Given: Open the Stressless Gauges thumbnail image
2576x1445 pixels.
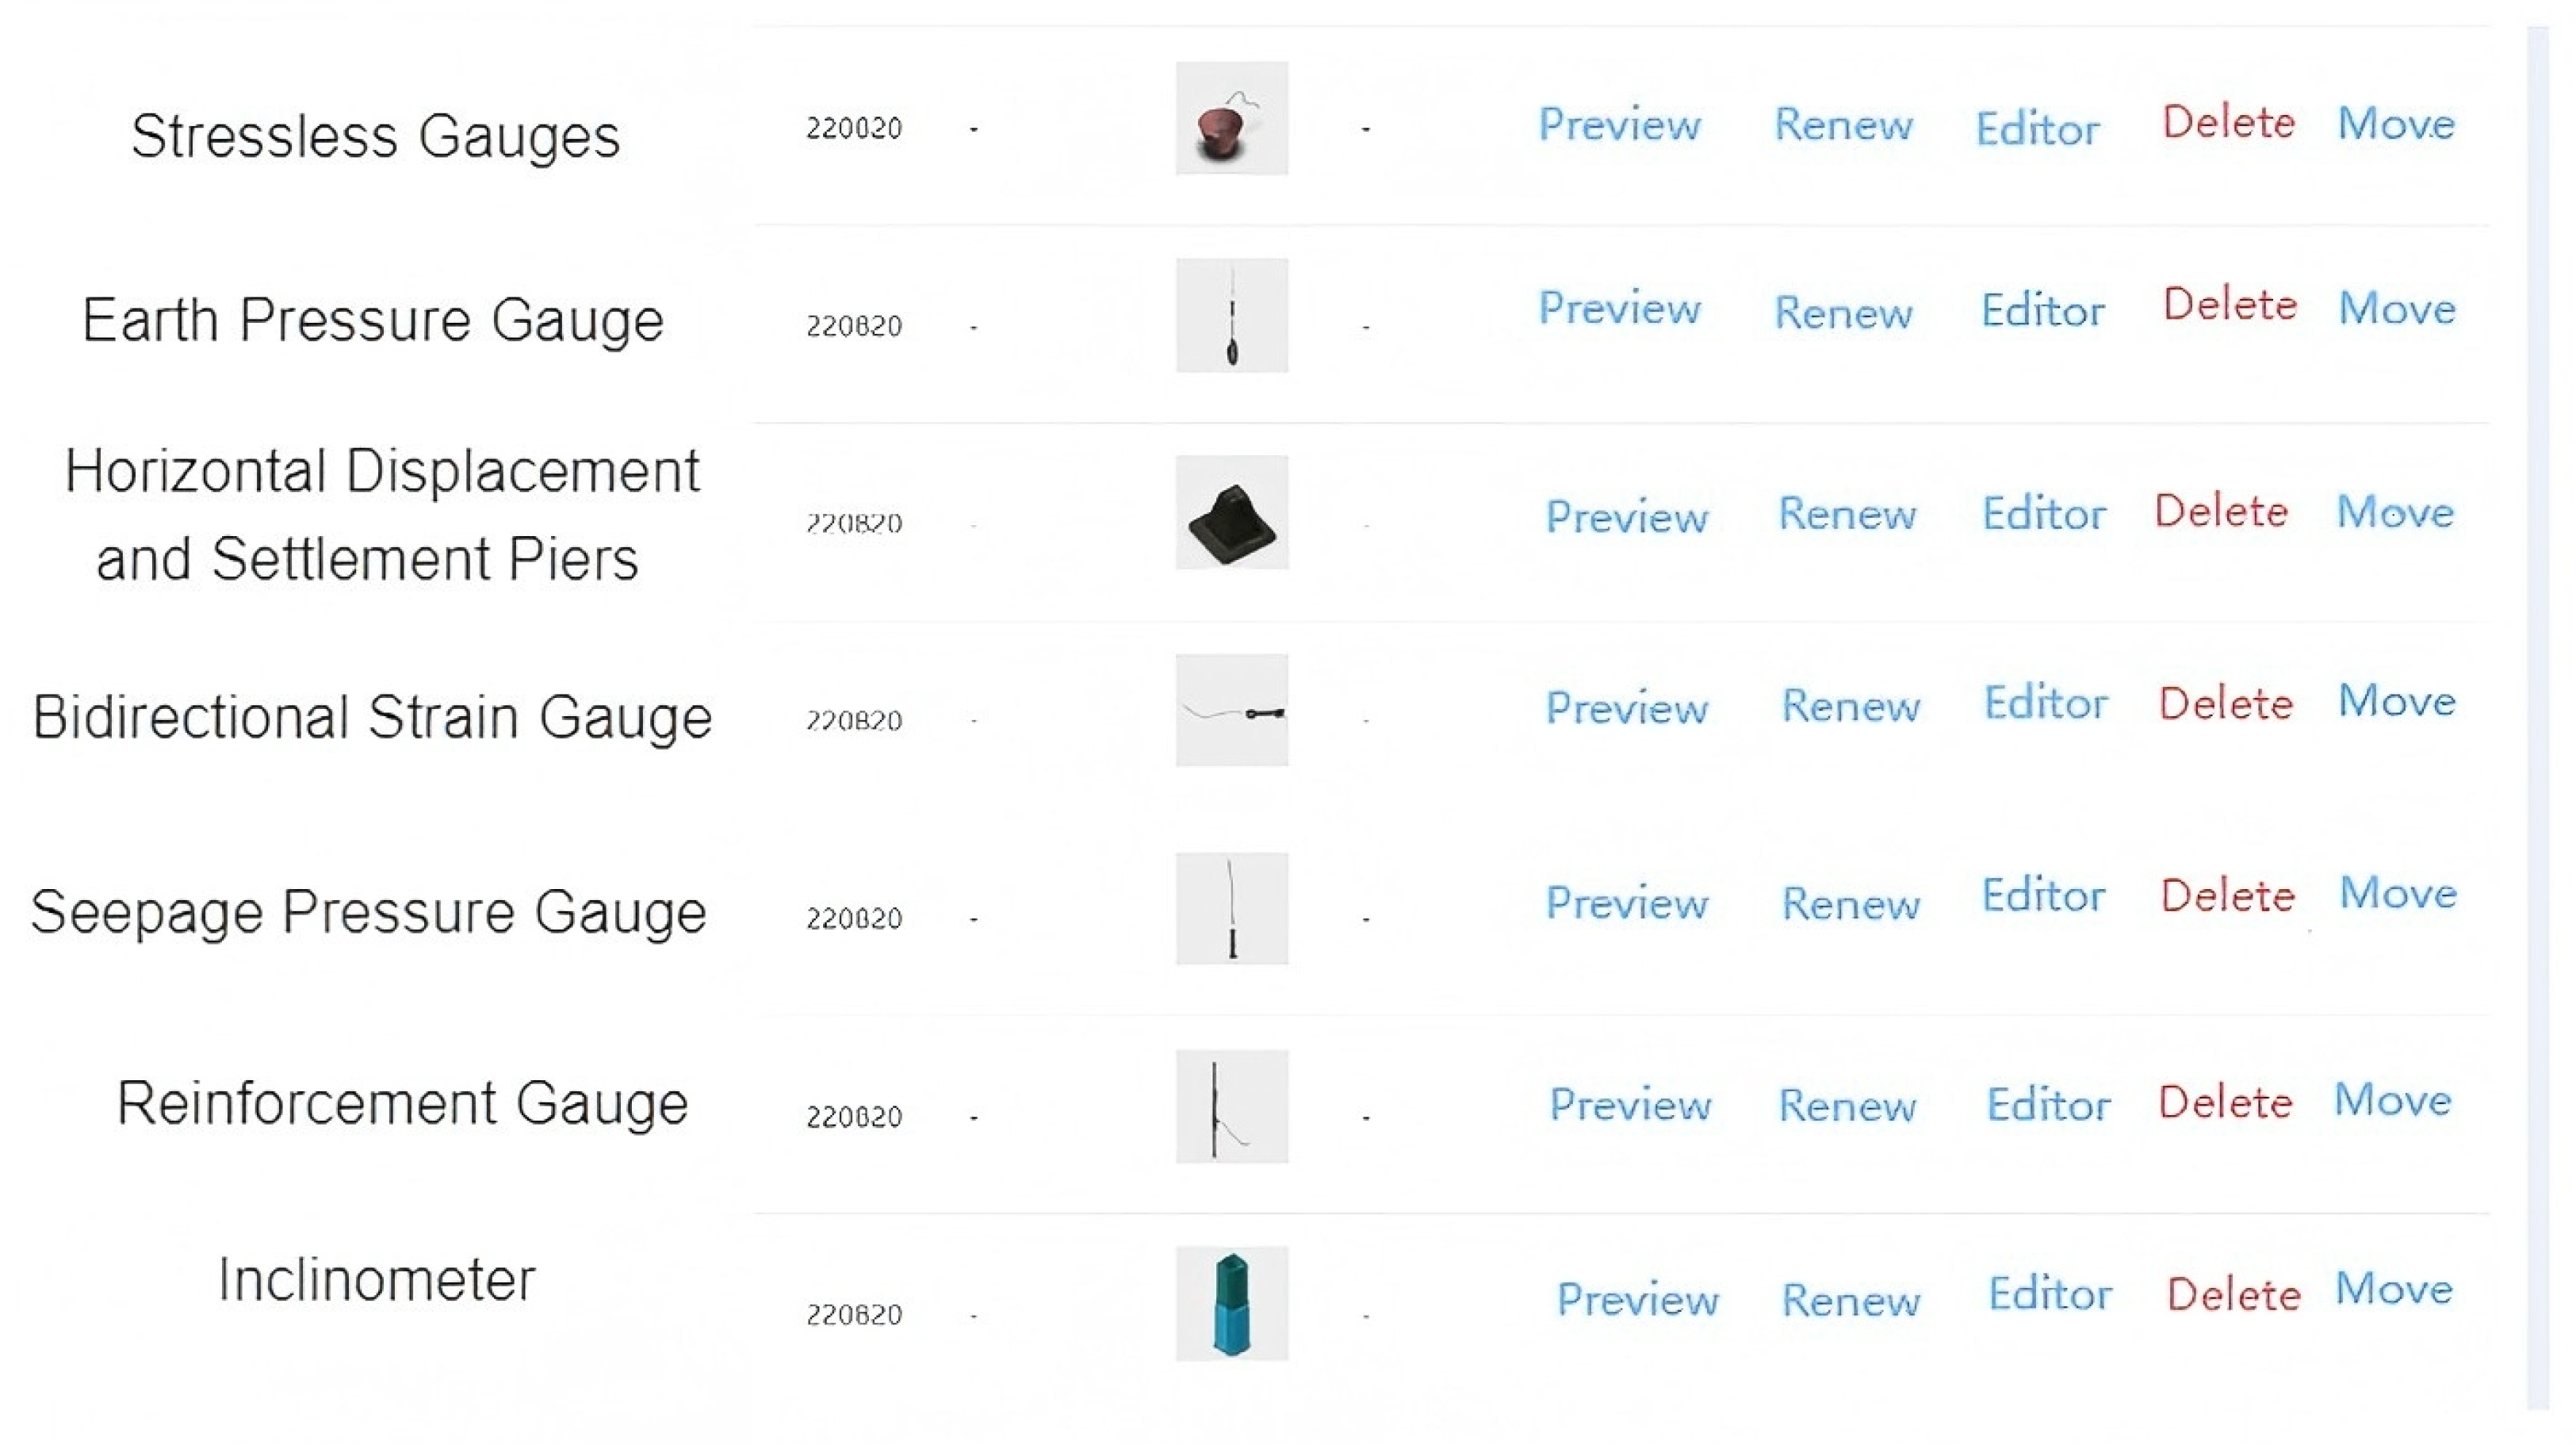Looking at the screenshot, I should [x=1231, y=118].
